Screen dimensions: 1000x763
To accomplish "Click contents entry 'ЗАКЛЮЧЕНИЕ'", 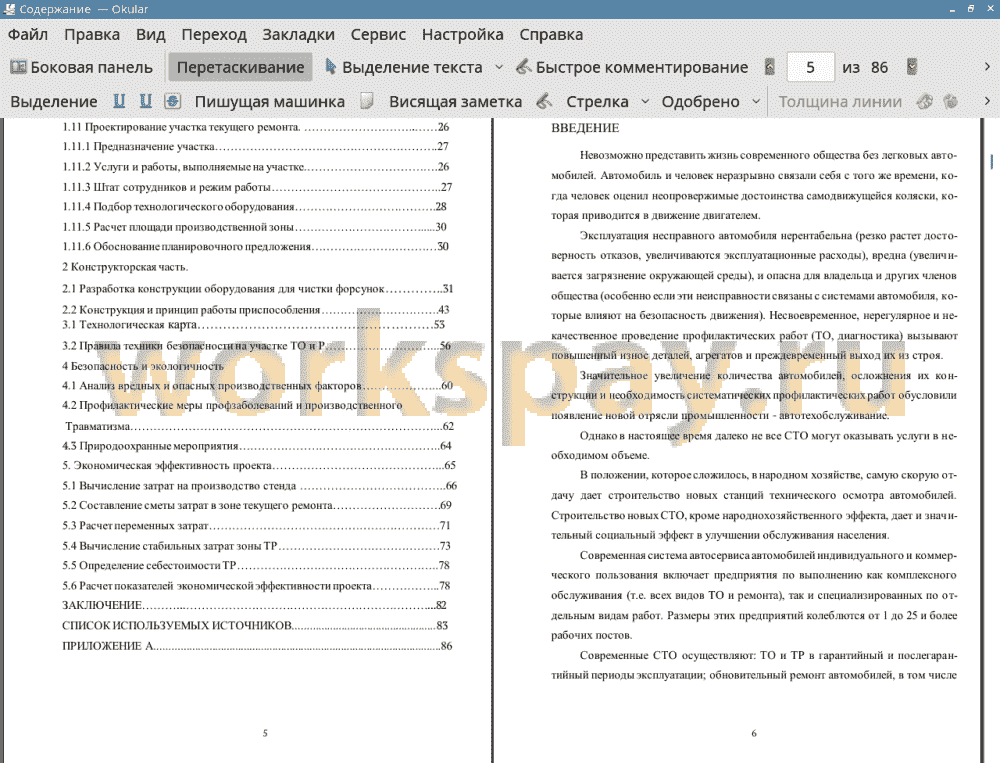I will click(254, 605).
